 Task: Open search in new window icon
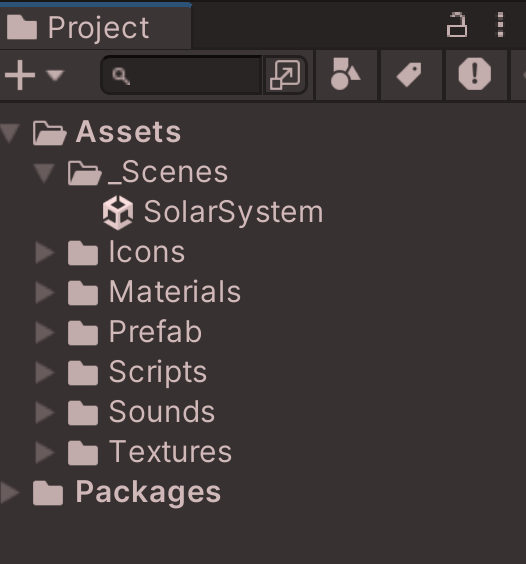(285, 75)
